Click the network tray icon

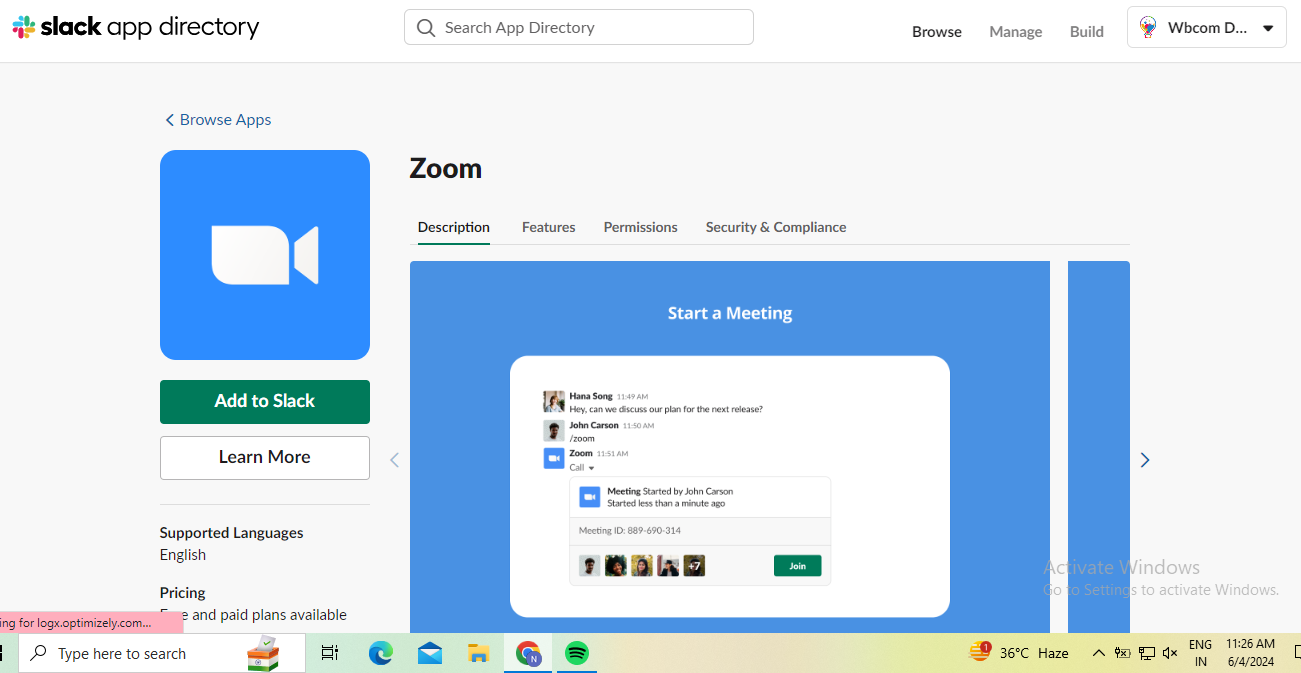(1147, 653)
